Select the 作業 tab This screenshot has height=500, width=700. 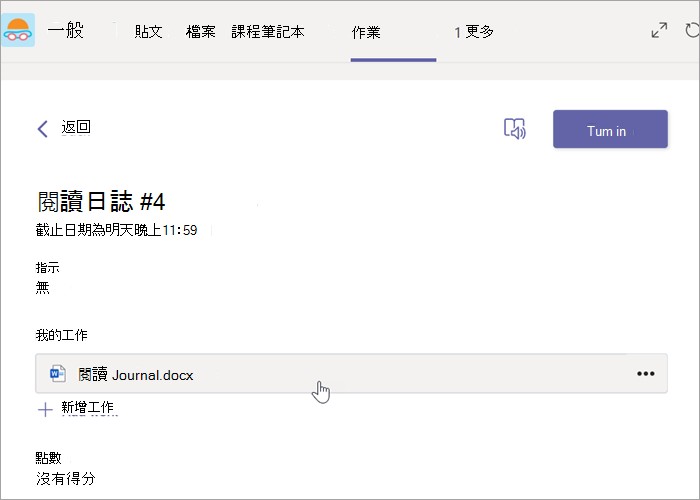(366, 33)
